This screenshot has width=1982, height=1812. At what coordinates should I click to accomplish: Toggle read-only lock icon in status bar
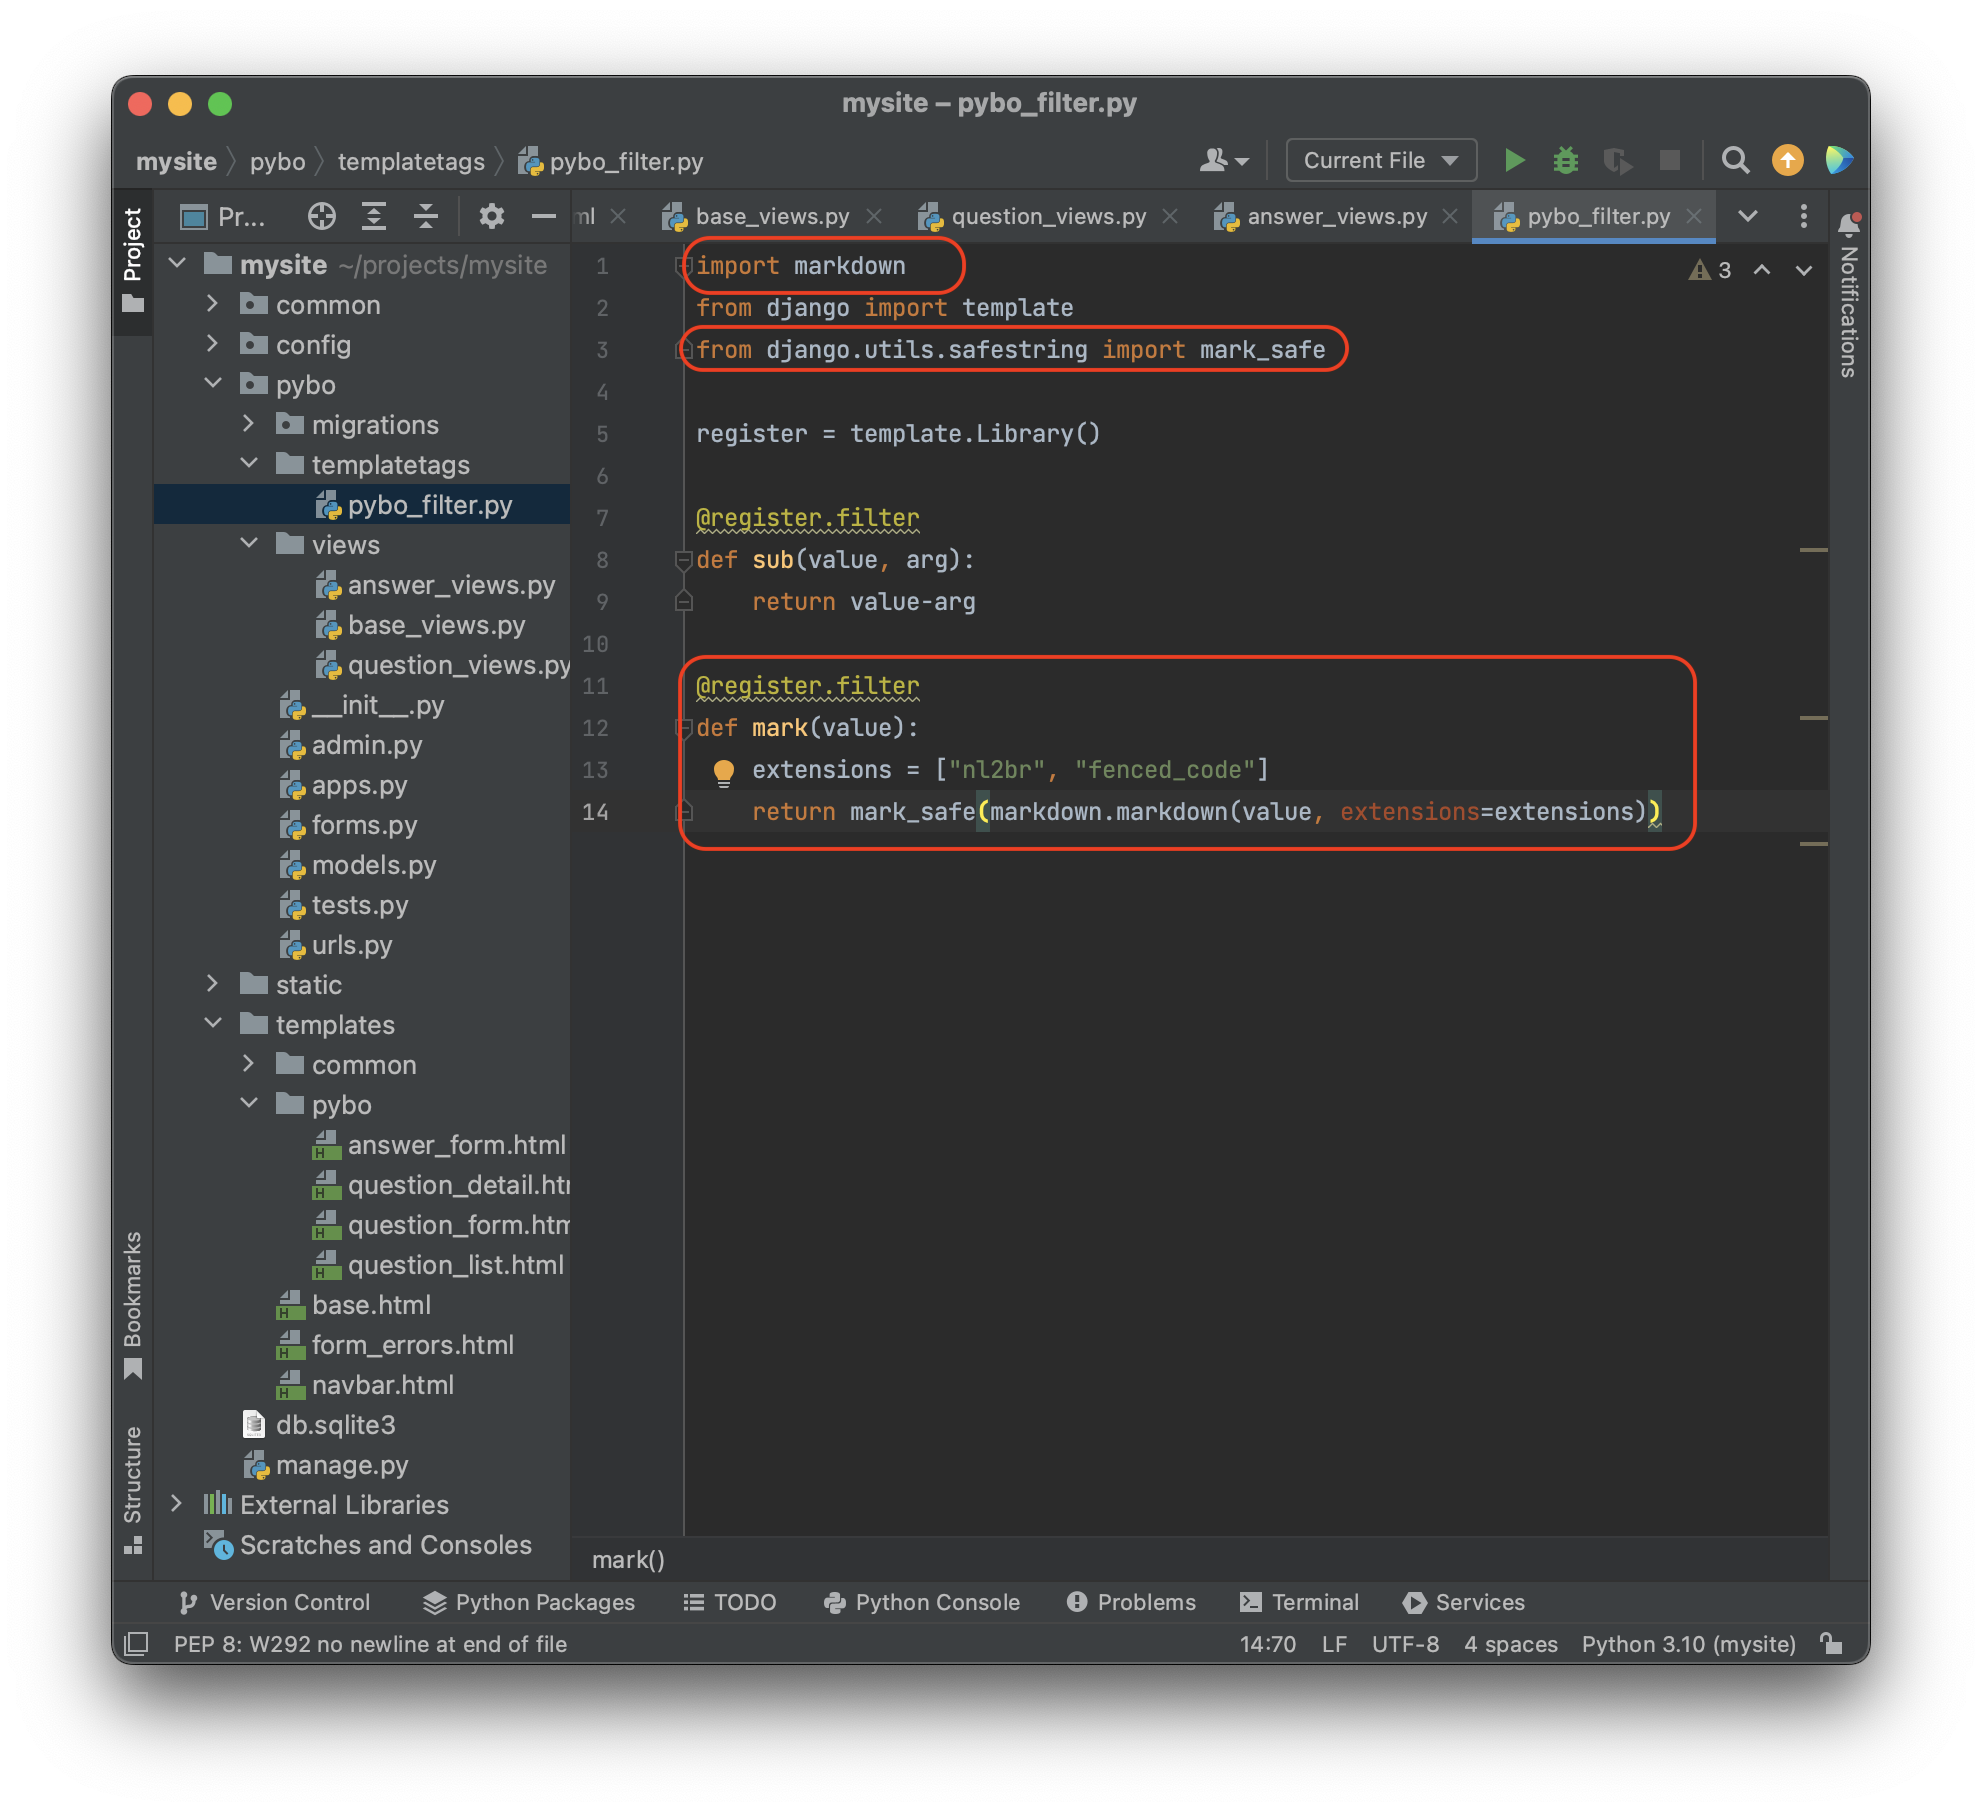[x=1831, y=1643]
